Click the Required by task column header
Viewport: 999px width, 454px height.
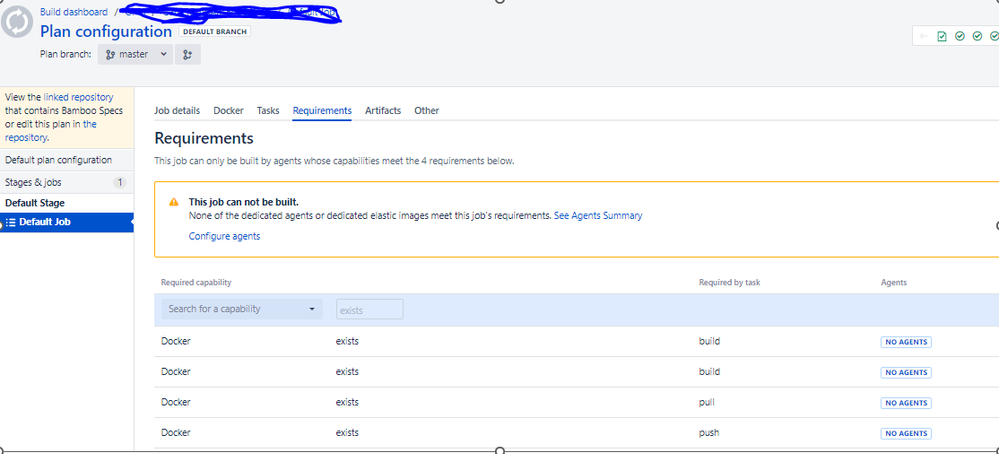pos(729,283)
